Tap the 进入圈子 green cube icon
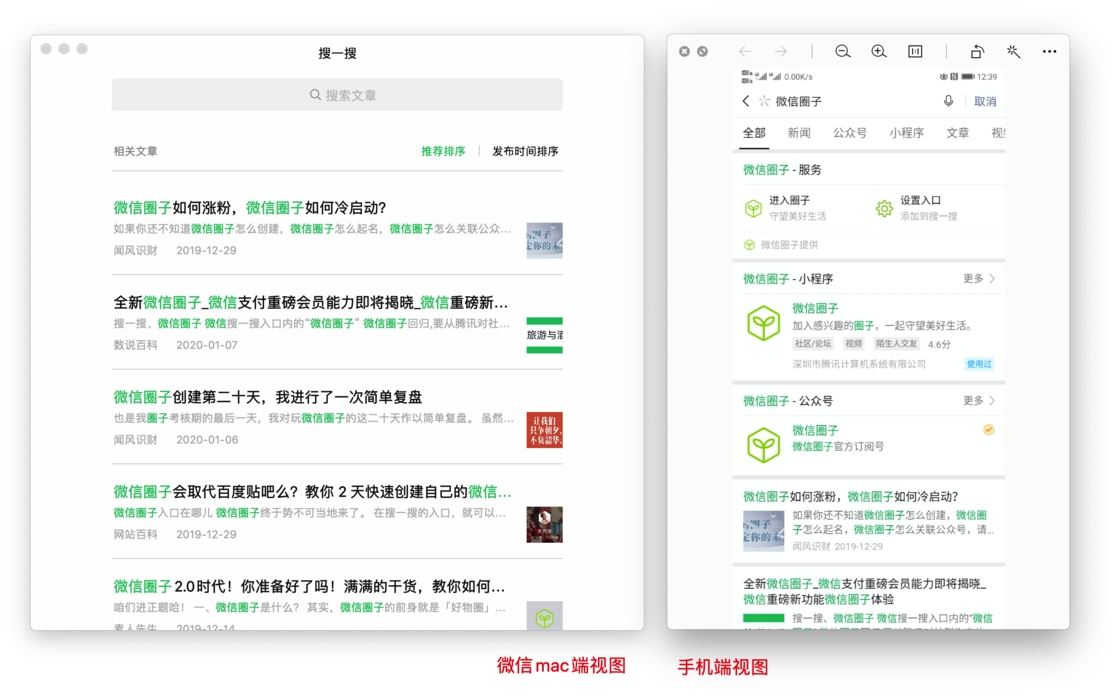This screenshot has width=1120, height=696. tap(753, 208)
